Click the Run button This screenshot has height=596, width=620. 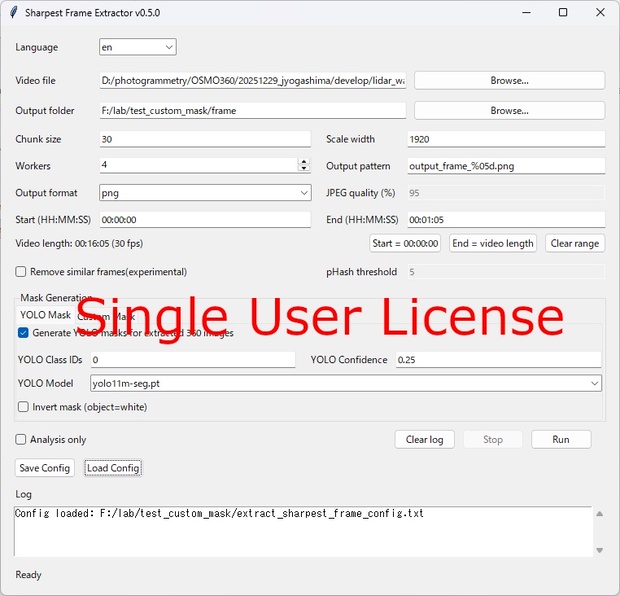(x=561, y=440)
